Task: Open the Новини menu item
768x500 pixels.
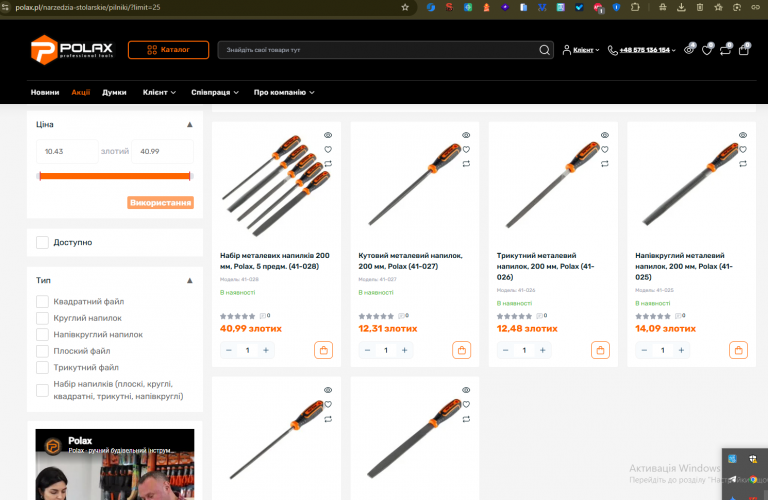Action: tap(45, 92)
